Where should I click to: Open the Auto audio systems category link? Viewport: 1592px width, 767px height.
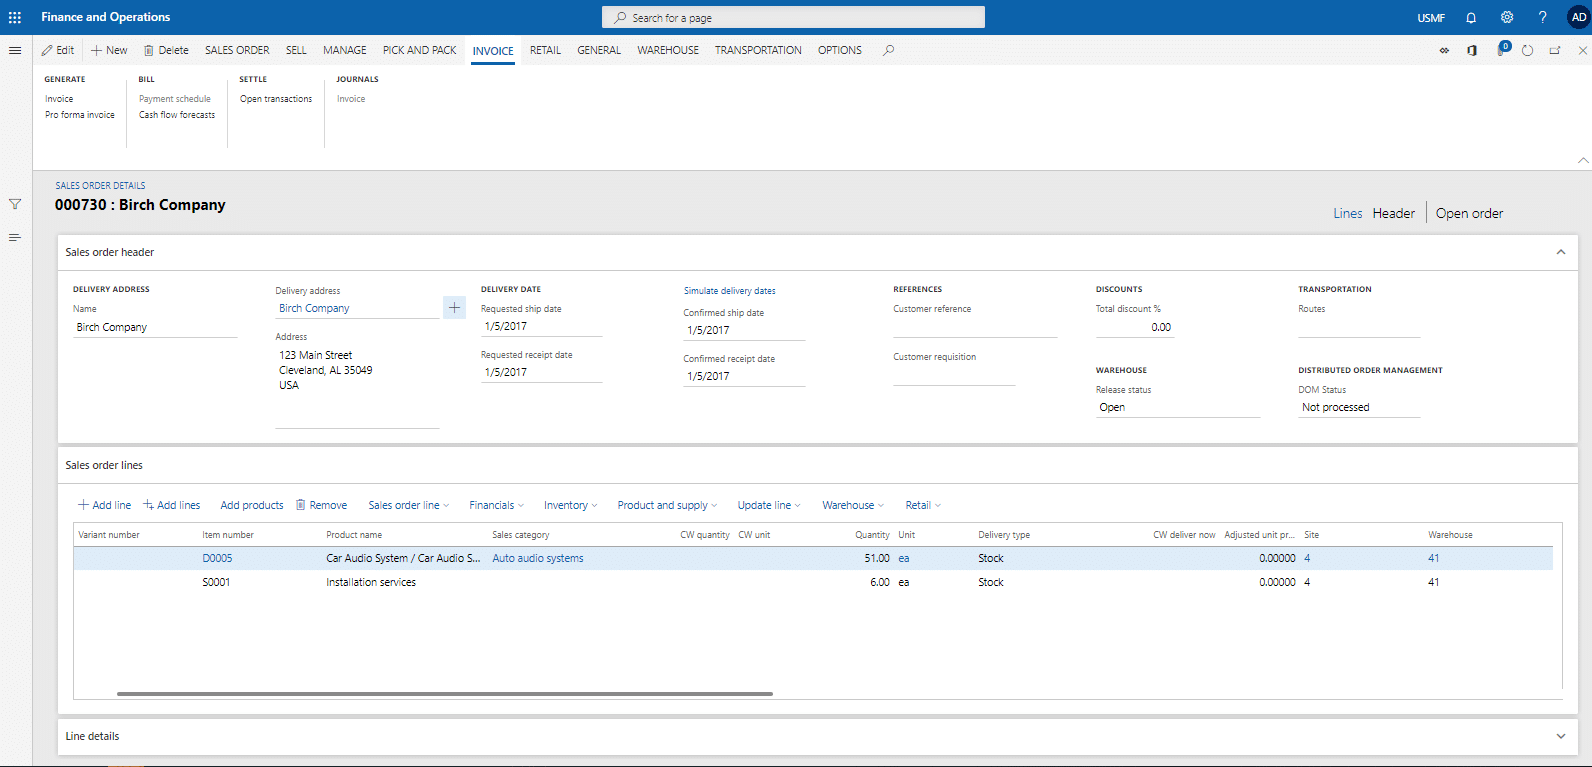click(538, 558)
